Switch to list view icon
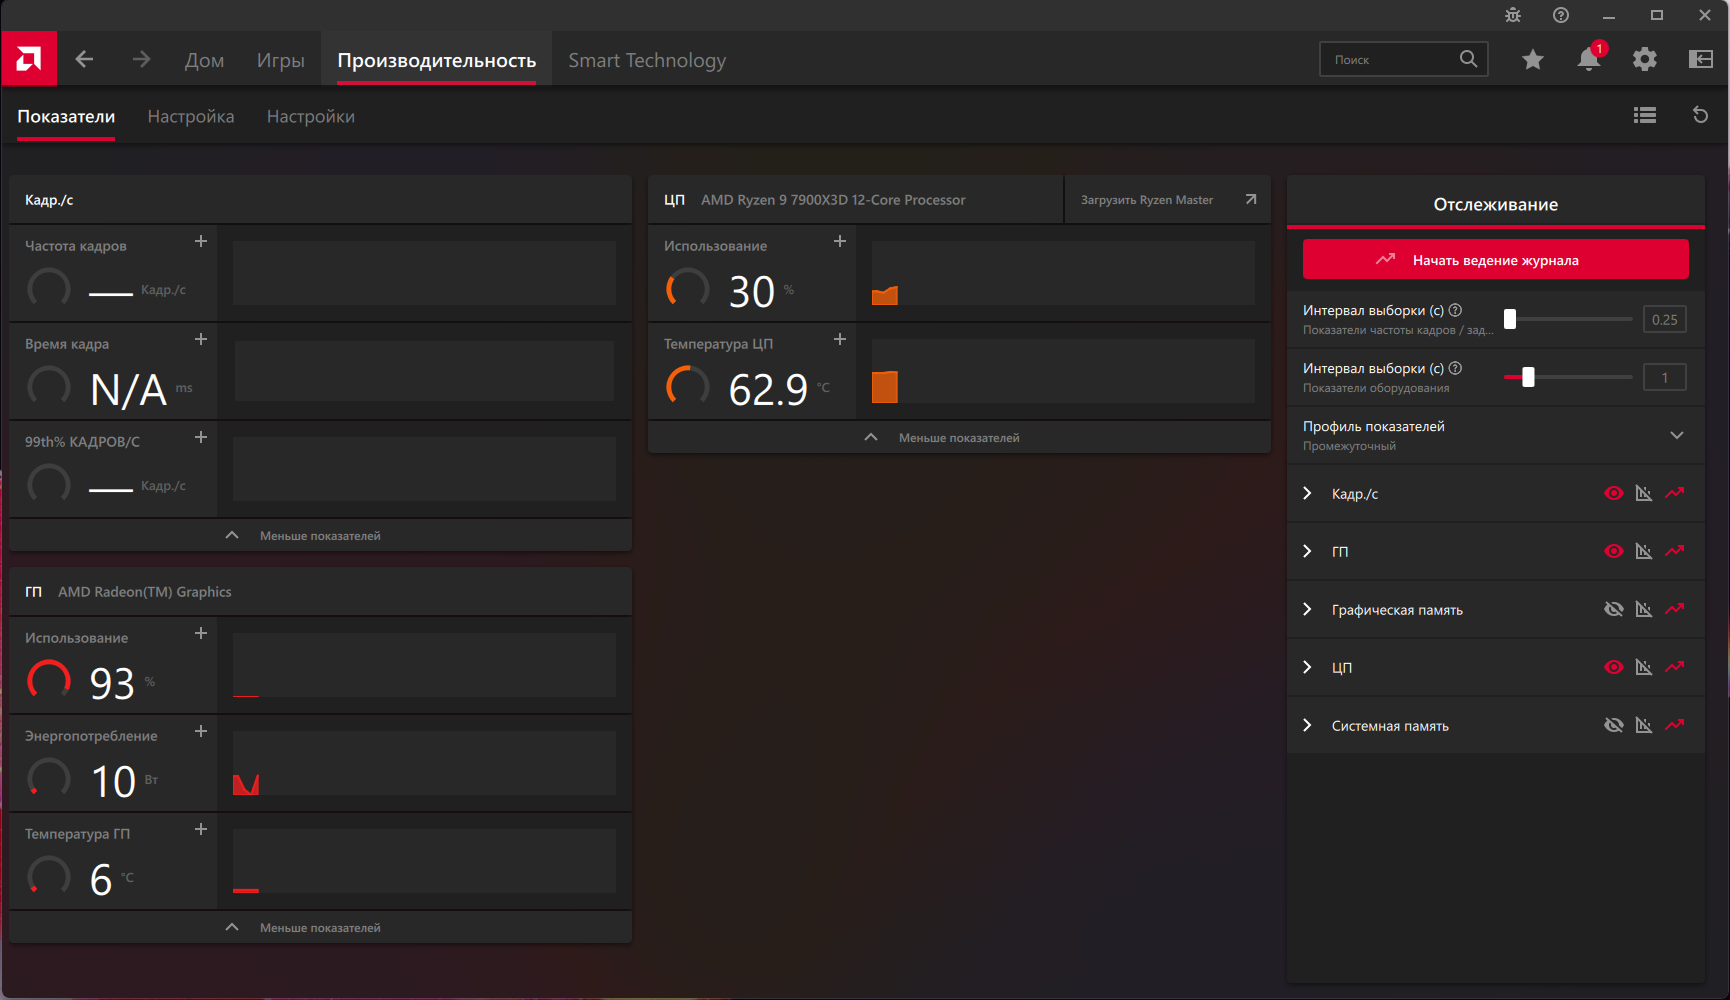The image size is (1730, 1000). point(1644,115)
